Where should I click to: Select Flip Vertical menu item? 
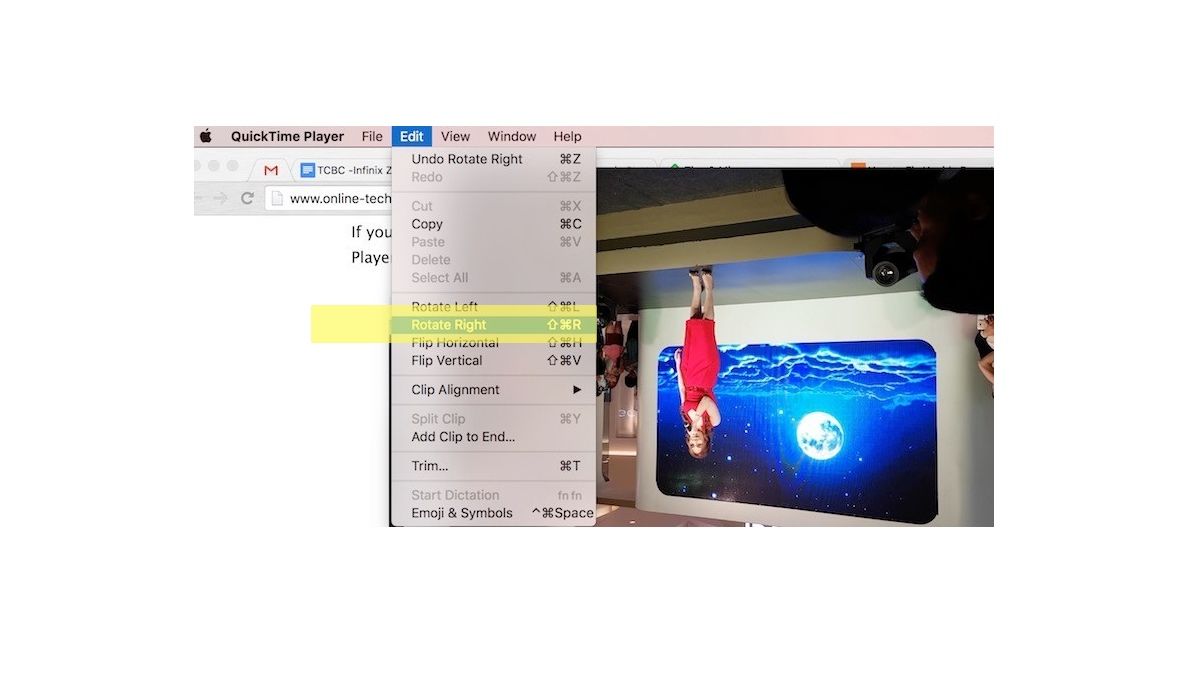pos(493,361)
